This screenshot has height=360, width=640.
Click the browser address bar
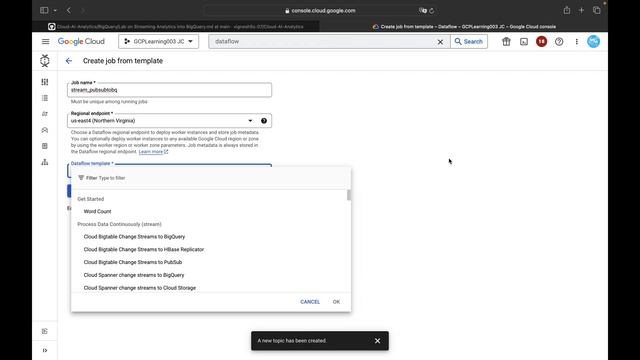[320, 11]
